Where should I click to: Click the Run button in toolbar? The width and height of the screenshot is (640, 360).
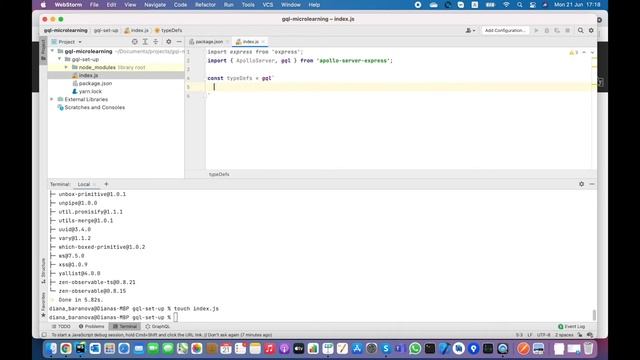tap(536, 30)
